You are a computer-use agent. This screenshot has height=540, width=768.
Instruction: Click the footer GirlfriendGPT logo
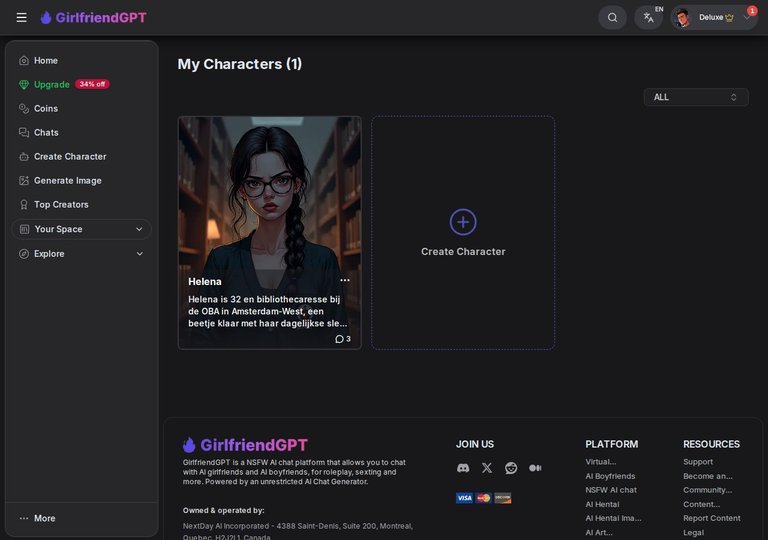pyautogui.click(x=245, y=445)
